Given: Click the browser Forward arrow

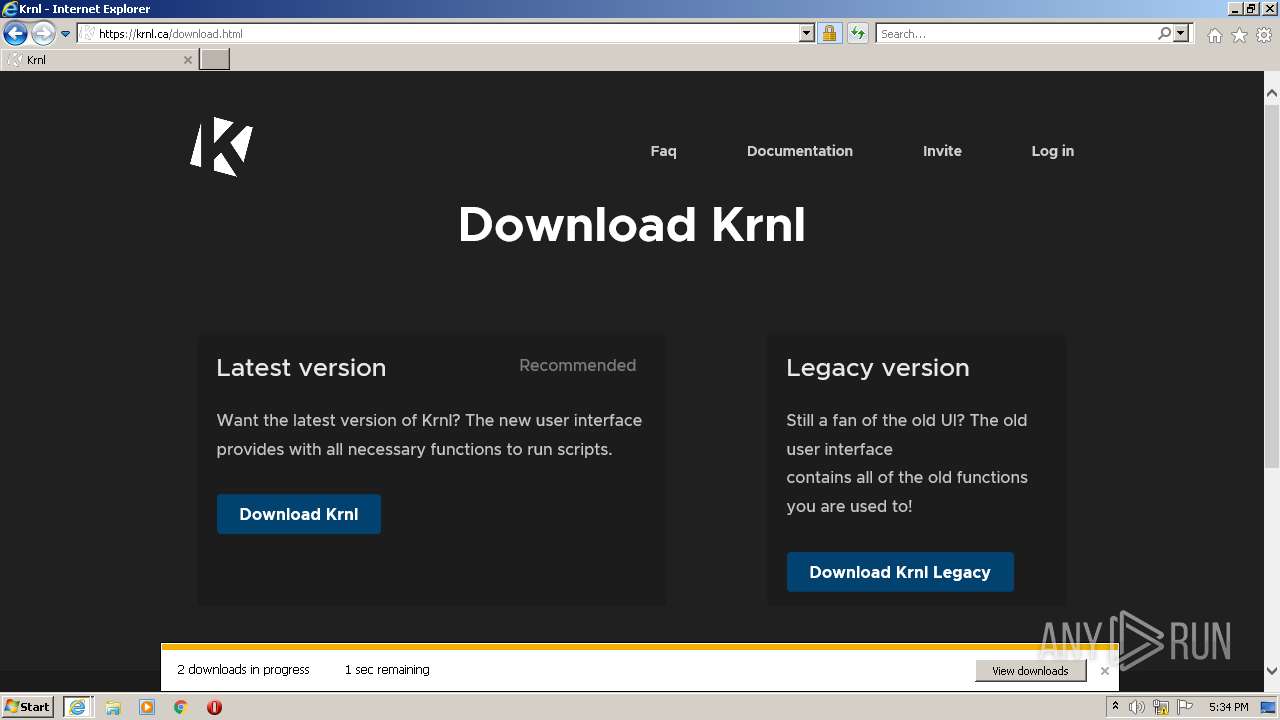Looking at the screenshot, I should point(43,34).
